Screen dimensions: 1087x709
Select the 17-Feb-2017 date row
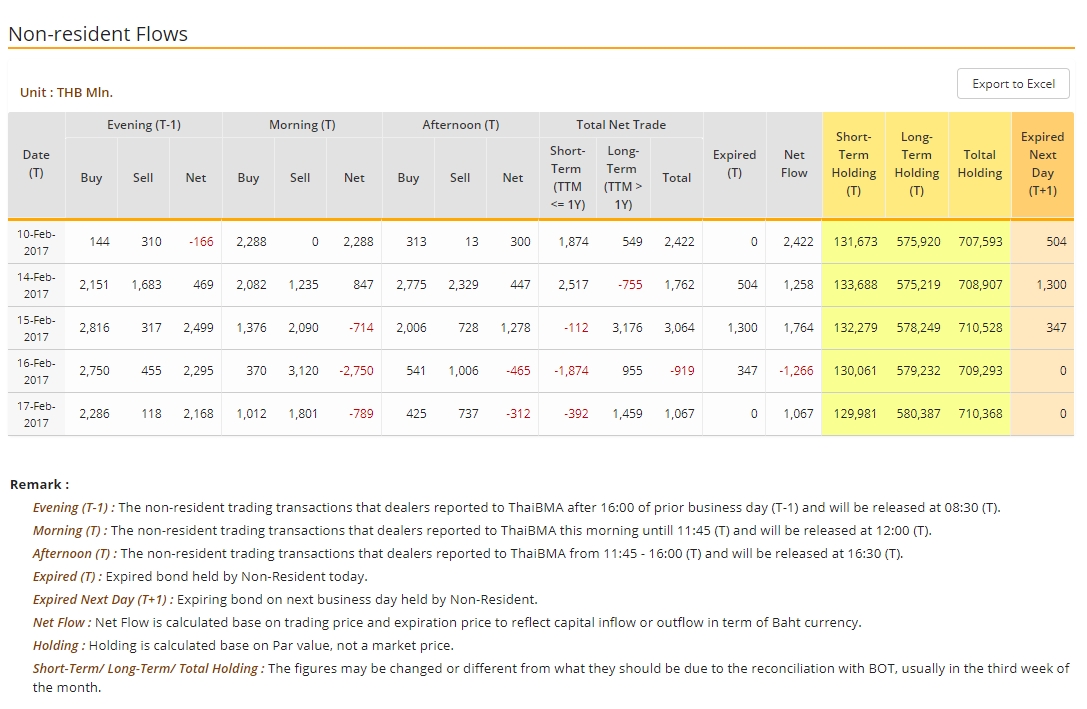point(36,414)
